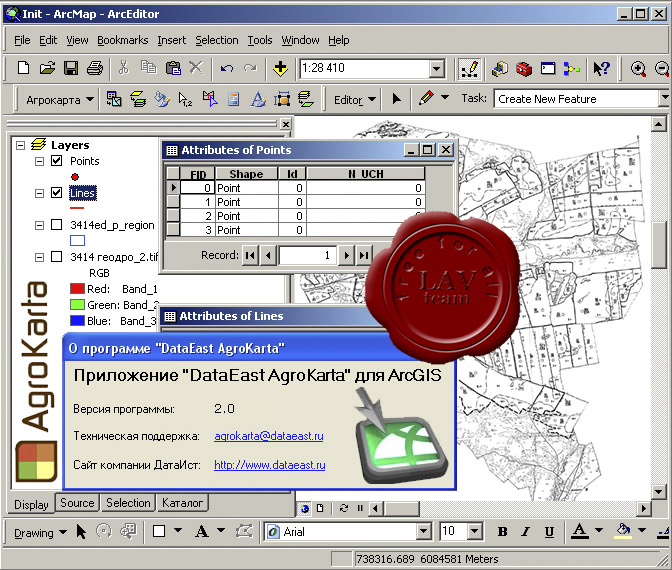Image resolution: width=672 pixels, height=570 pixels.
Task: Go to previous record in Points table
Action: [x=268, y=255]
